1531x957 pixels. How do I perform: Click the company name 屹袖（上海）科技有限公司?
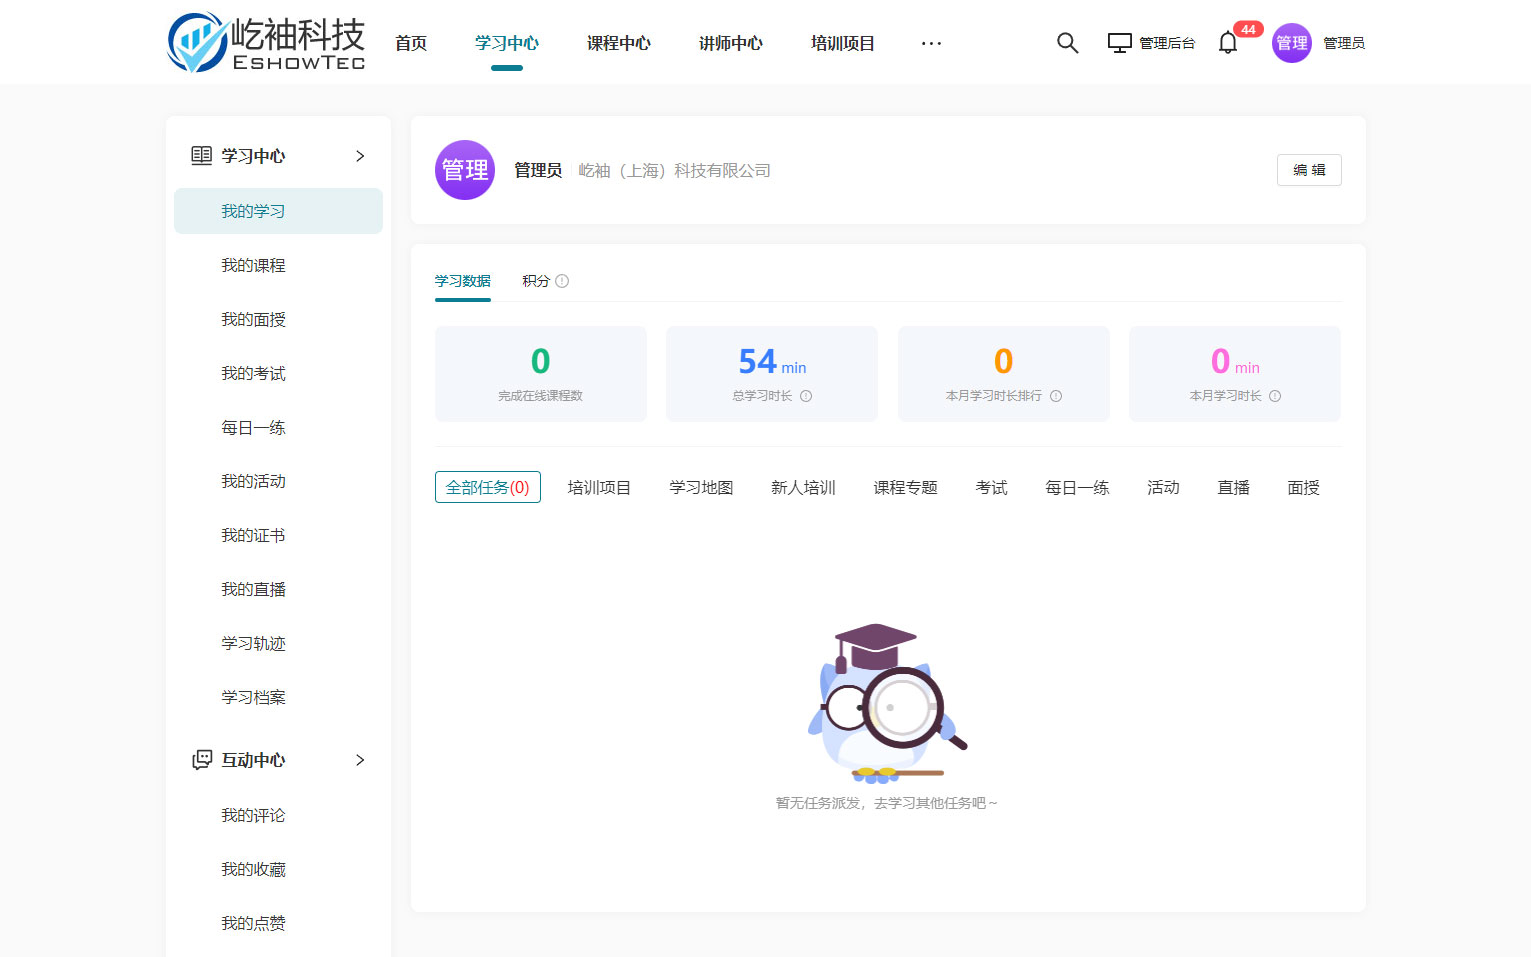675,171
